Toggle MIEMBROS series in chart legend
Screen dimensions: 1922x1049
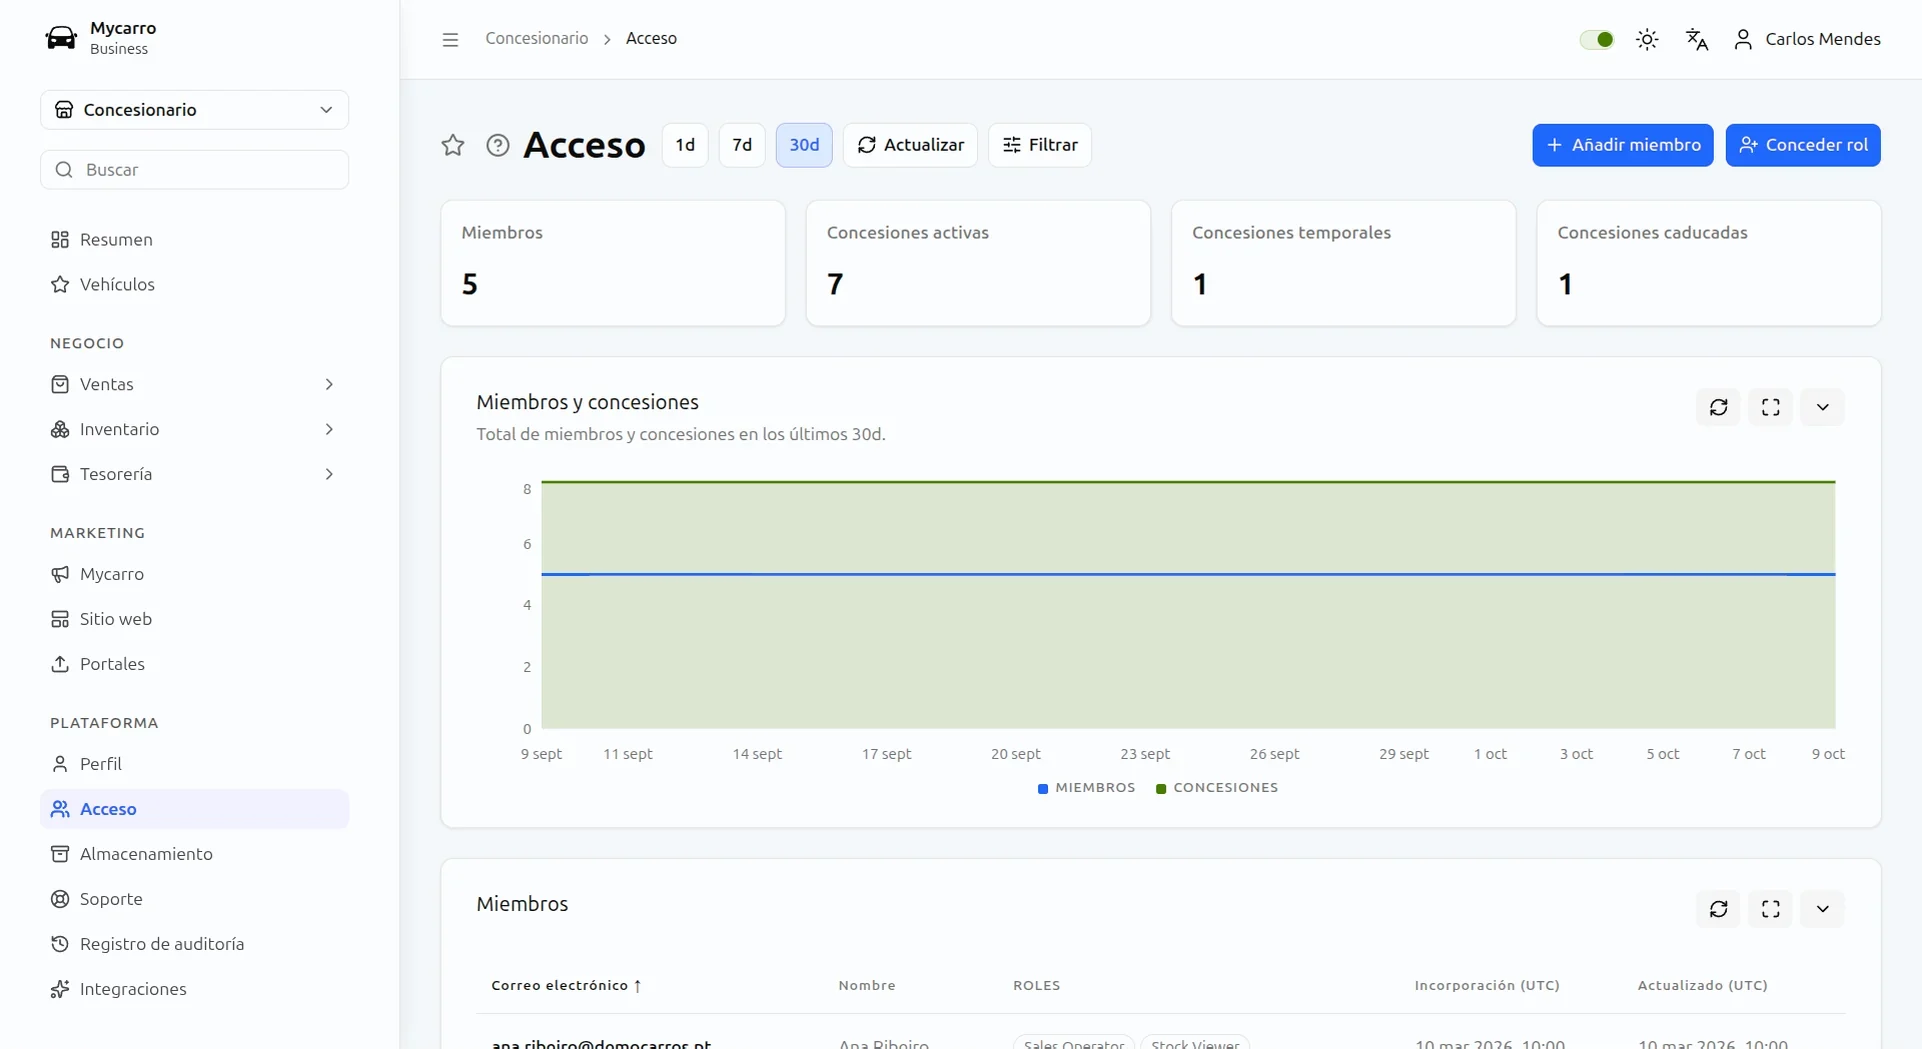pyautogui.click(x=1086, y=788)
